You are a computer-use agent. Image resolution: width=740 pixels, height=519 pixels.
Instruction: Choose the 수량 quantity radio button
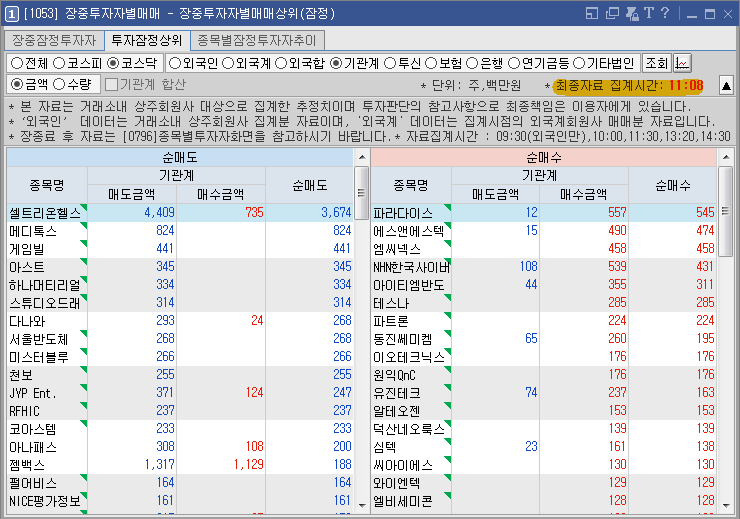point(59,84)
